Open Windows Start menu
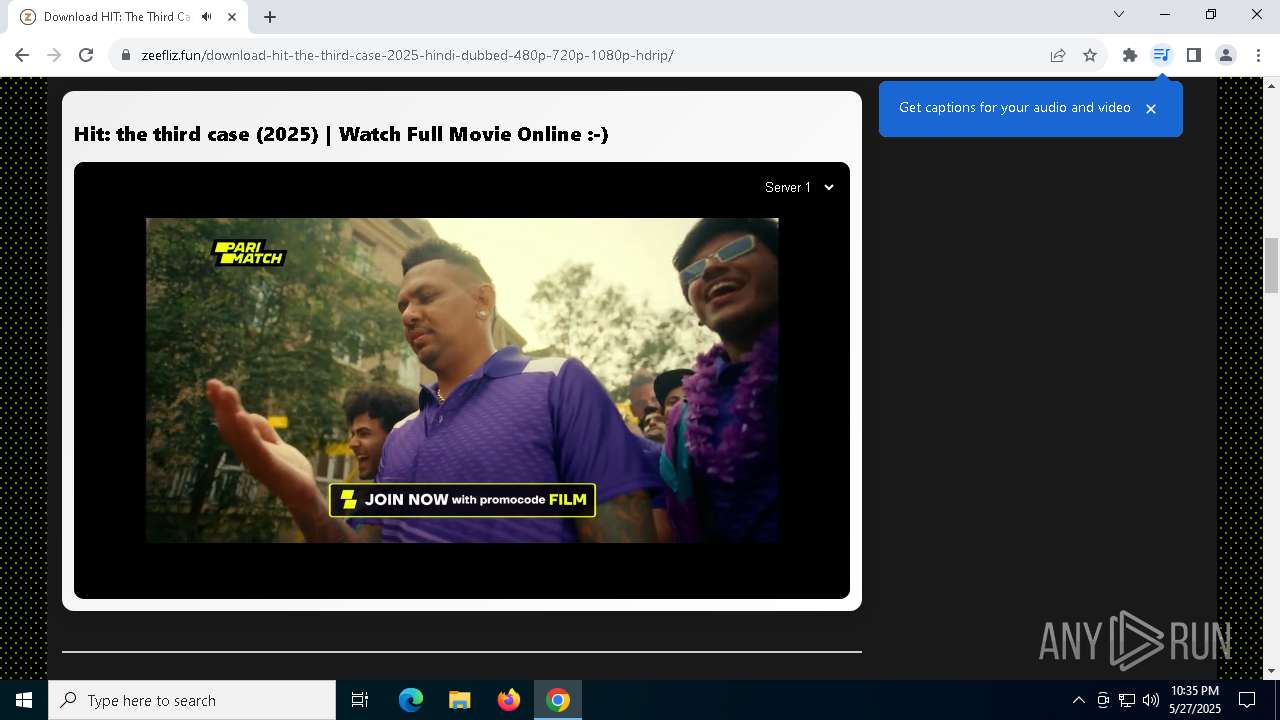Screen dimensions: 1280x720 point(24,700)
